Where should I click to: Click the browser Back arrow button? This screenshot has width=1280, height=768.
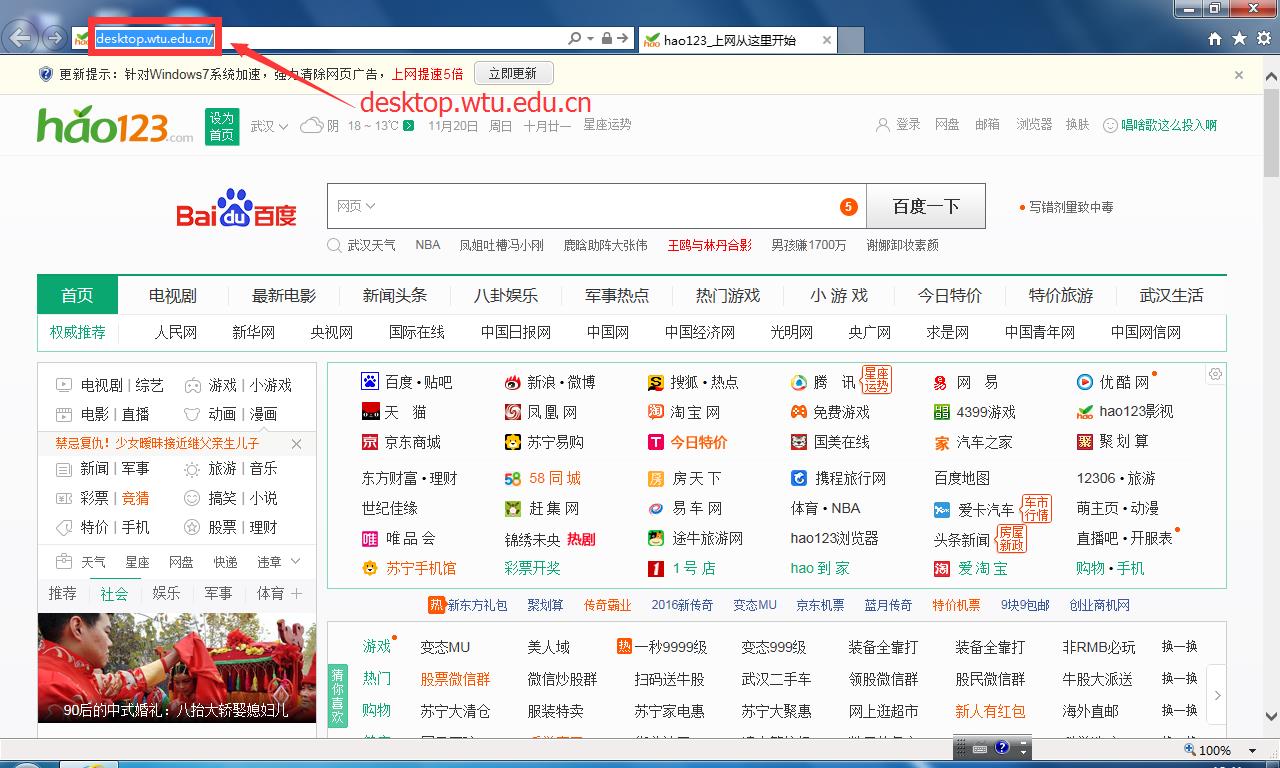tap(20, 39)
